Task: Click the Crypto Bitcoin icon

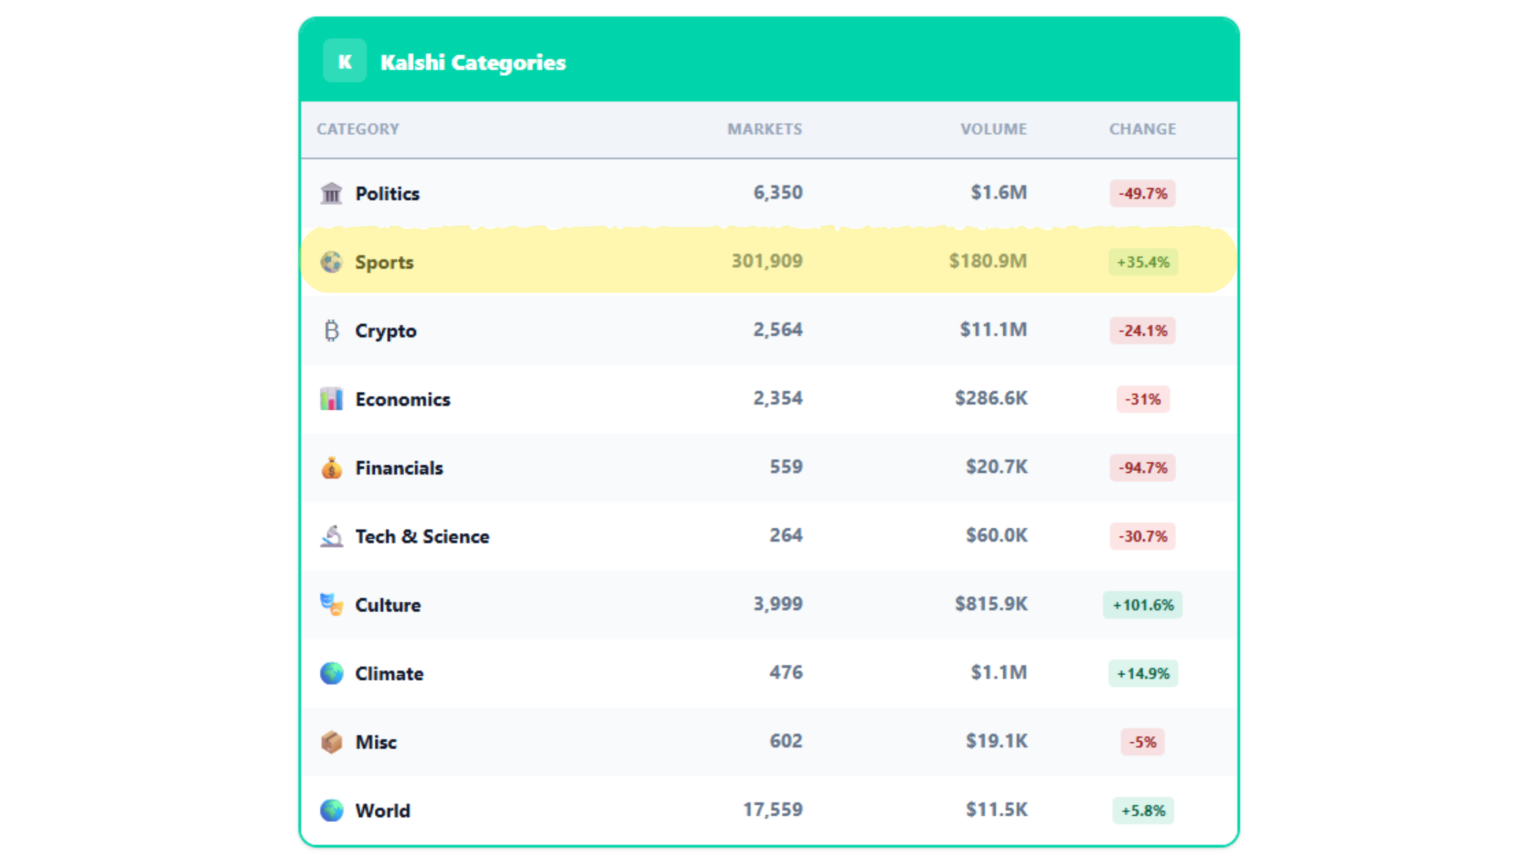Action: pyautogui.click(x=331, y=329)
